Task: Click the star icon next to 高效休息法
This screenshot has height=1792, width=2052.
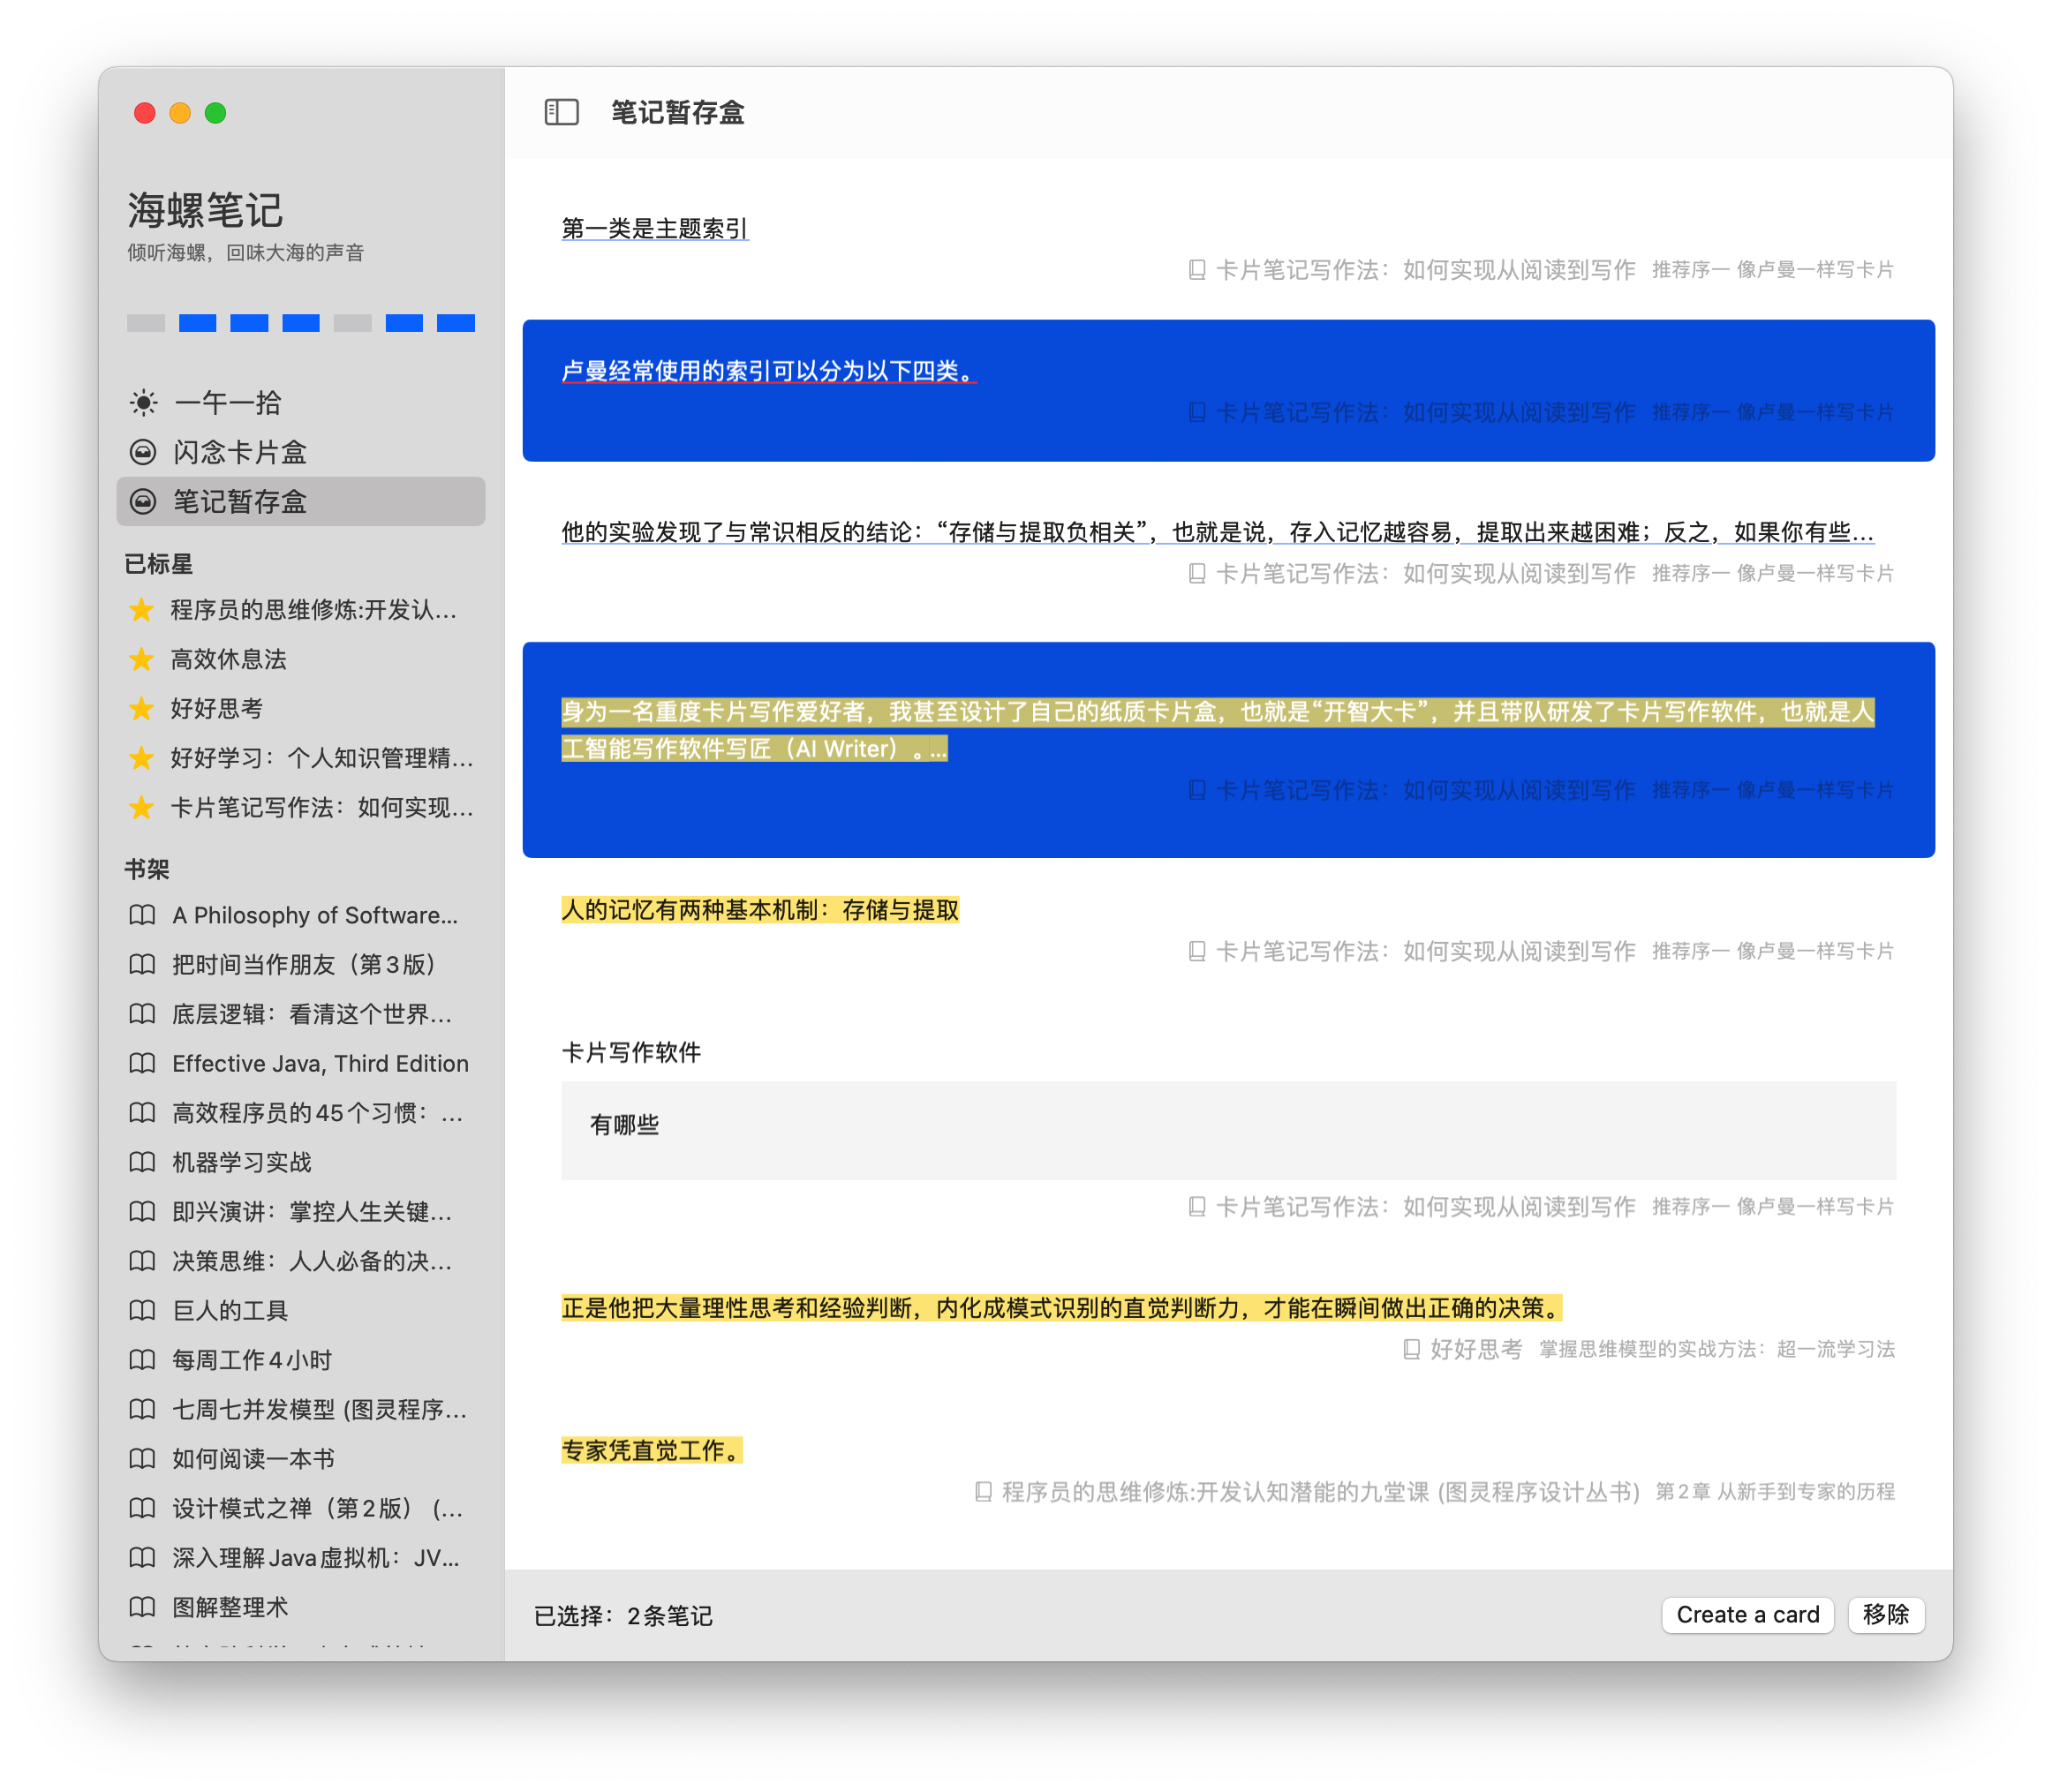Action: click(142, 659)
